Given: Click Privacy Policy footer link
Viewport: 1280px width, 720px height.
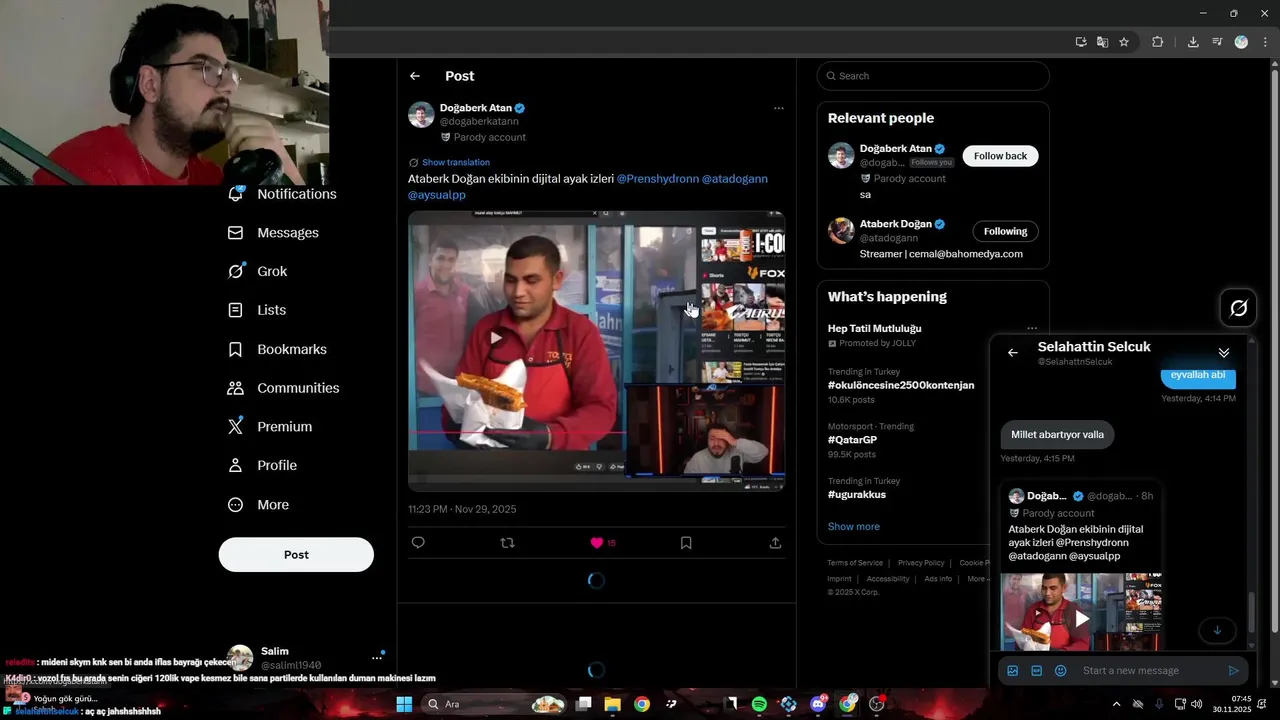Looking at the screenshot, I should [x=921, y=563].
